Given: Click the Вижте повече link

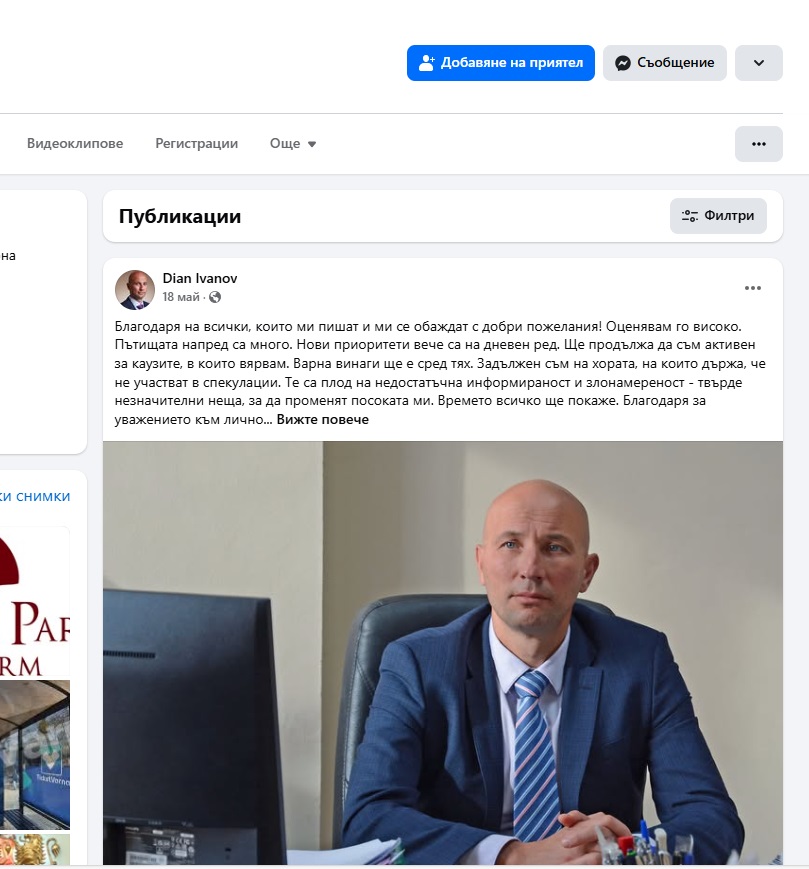Looking at the screenshot, I should point(322,420).
